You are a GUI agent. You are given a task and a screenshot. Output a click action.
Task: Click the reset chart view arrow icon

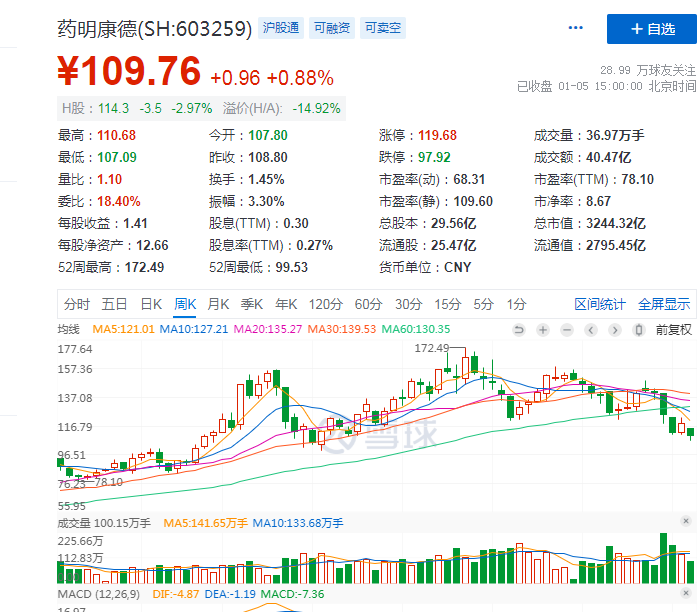(x=518, y=330)
